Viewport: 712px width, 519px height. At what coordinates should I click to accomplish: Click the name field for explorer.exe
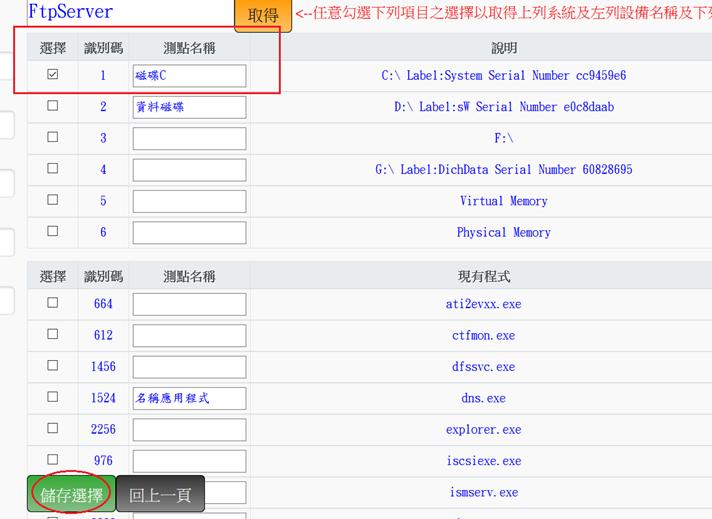click(189, 430)
